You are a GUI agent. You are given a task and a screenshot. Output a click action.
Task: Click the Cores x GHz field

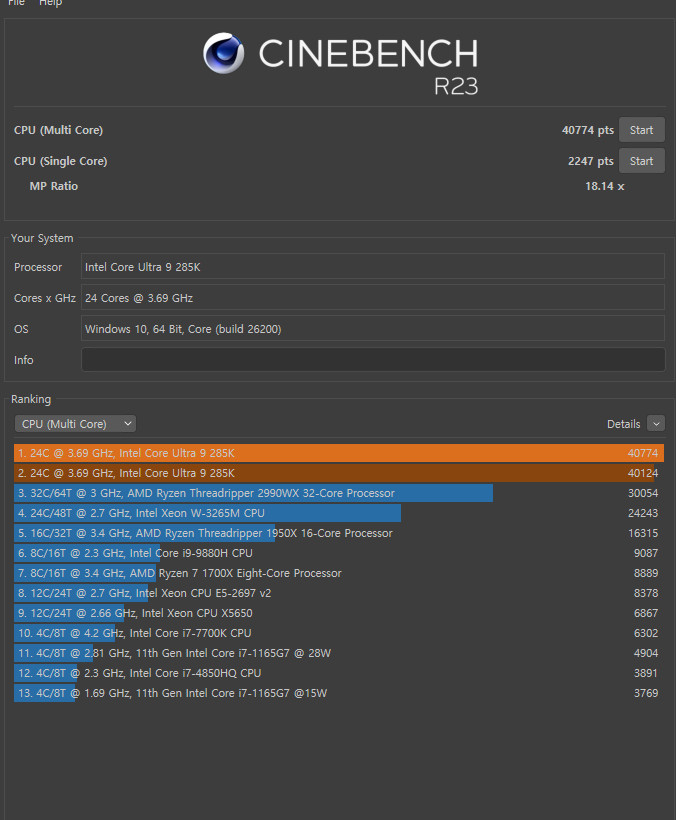(373, 298)
